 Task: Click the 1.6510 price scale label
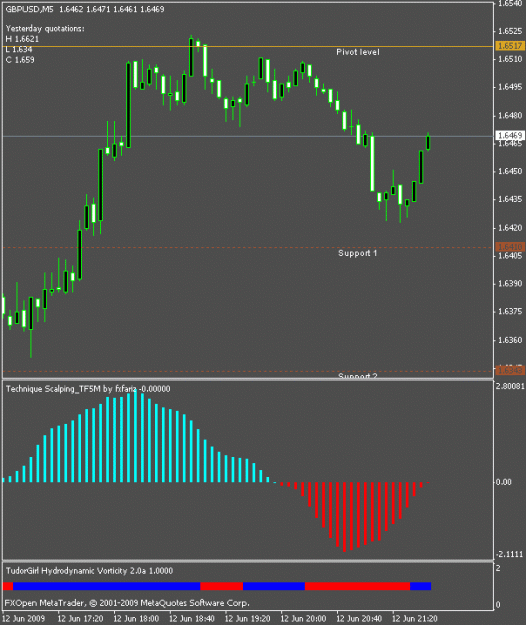pyautogui.click(x=510, y=59)
